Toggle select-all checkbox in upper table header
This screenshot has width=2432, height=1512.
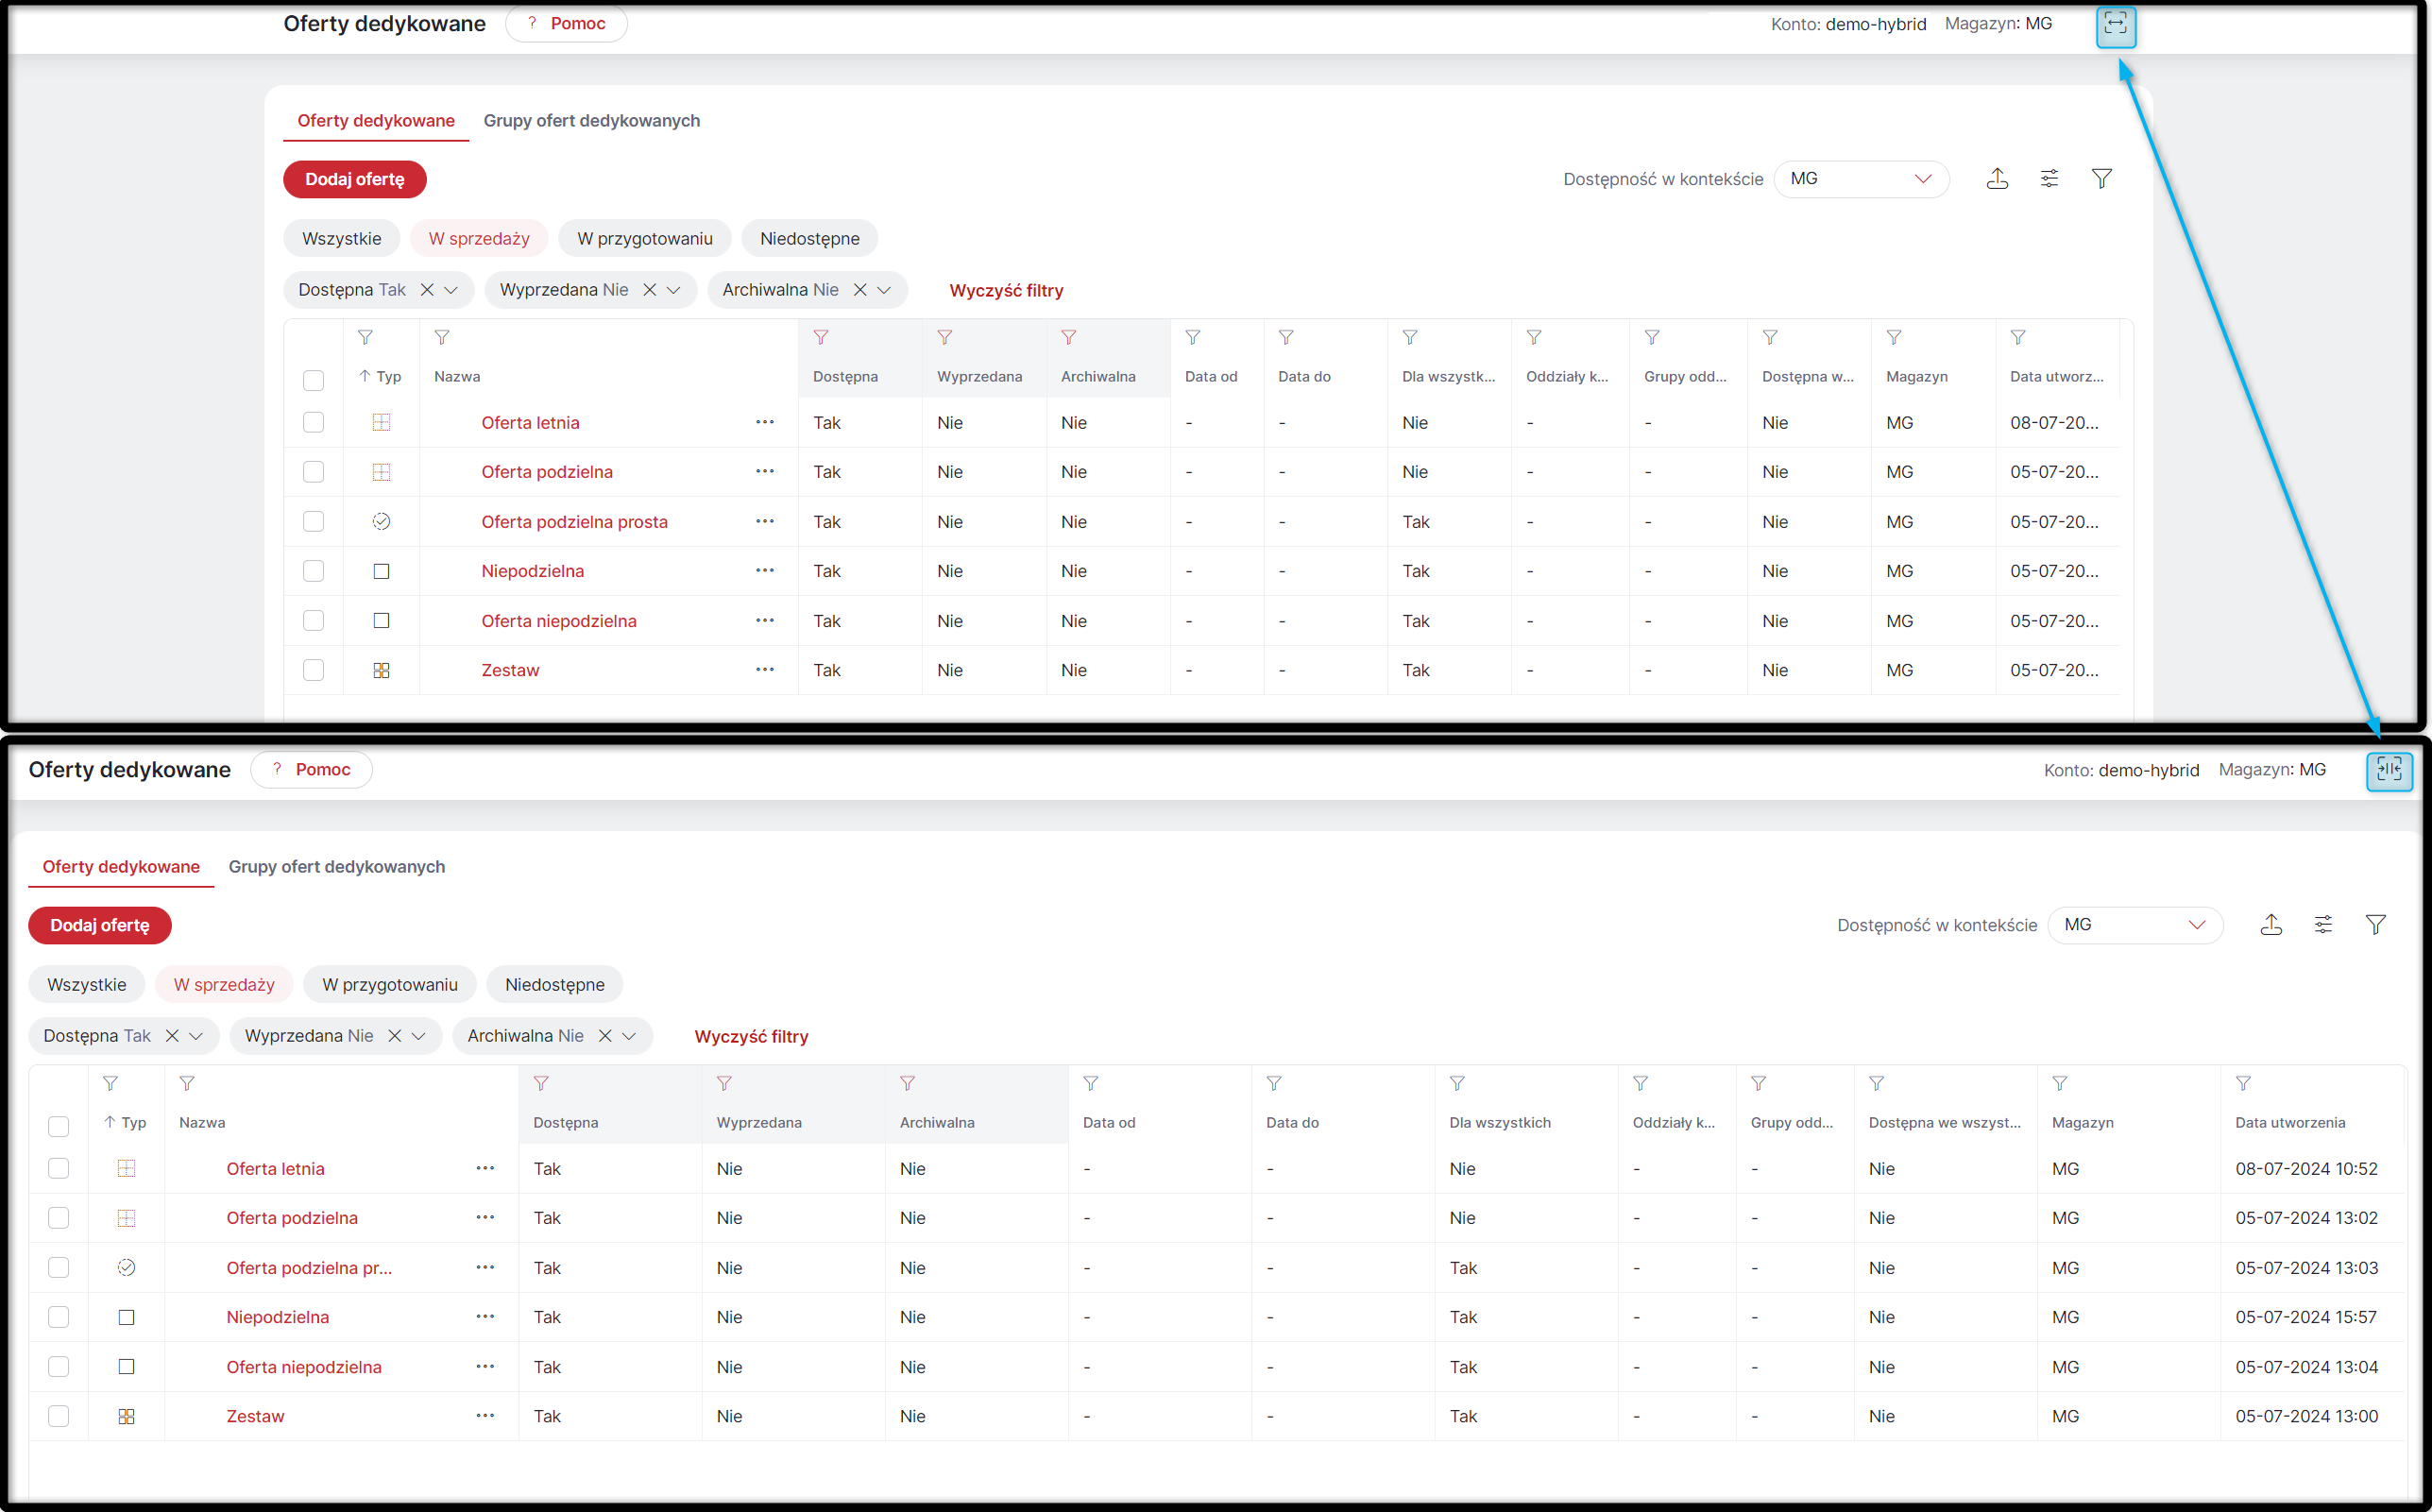click(314, 380)
